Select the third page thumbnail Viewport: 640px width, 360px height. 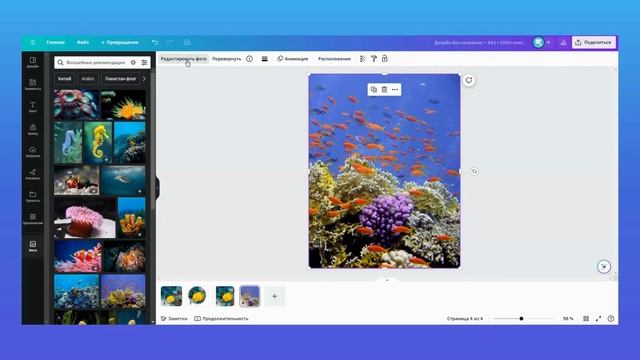224,296
